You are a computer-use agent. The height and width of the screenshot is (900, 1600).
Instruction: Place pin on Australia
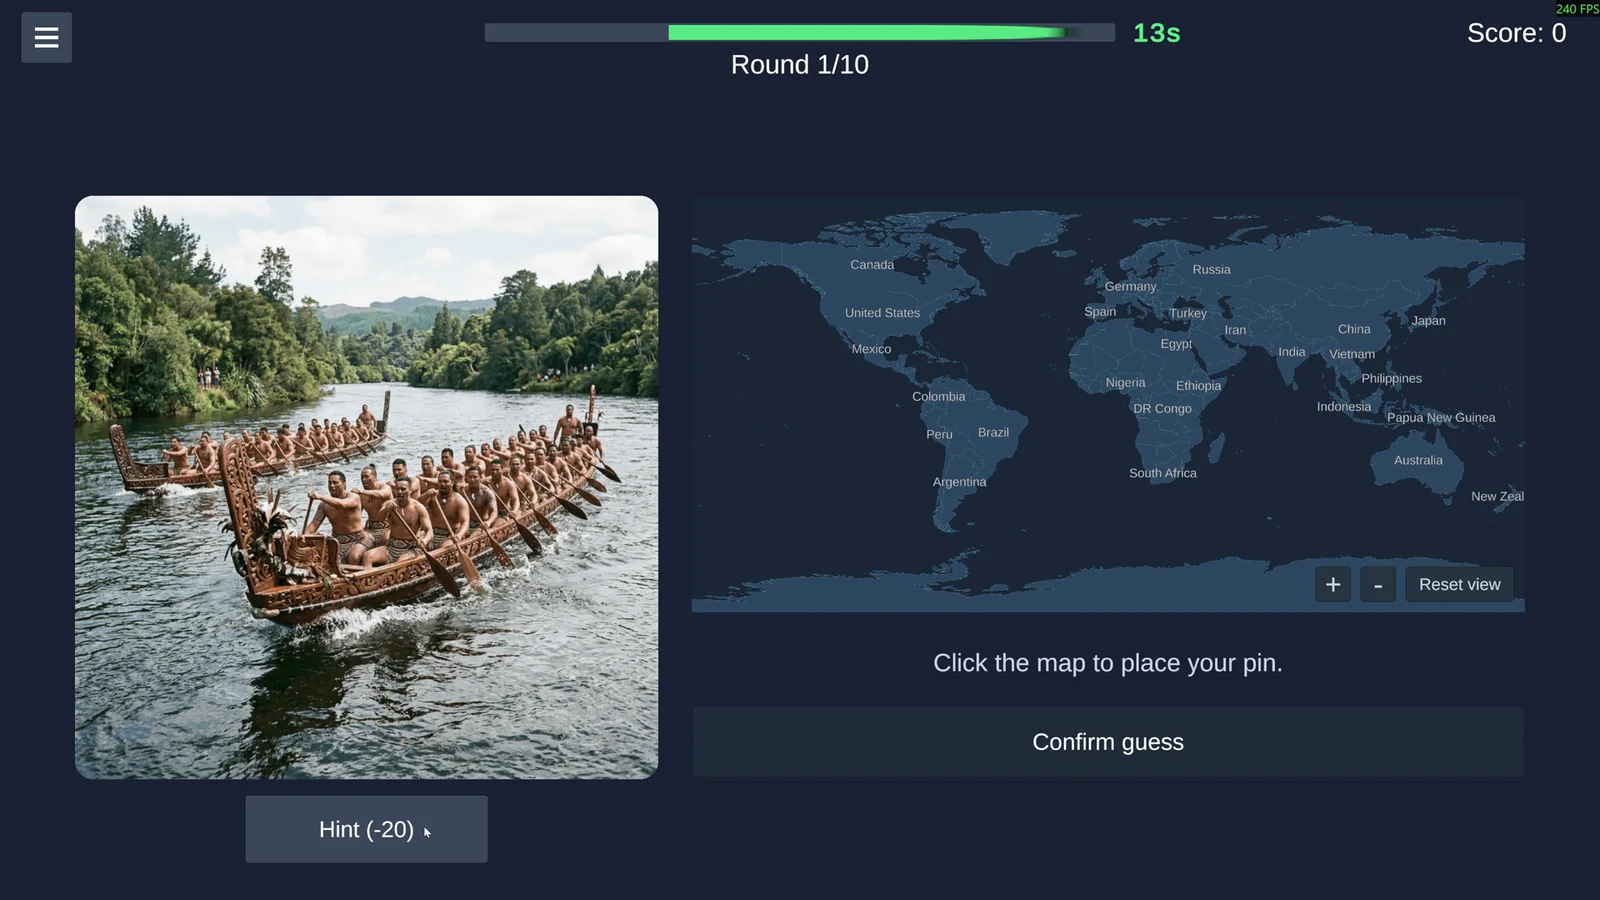1418,461
